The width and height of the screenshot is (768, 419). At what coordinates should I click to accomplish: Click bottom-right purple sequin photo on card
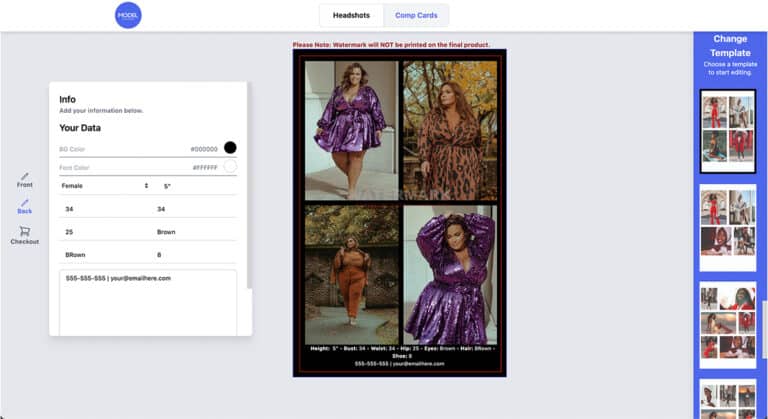click(450, 274)
